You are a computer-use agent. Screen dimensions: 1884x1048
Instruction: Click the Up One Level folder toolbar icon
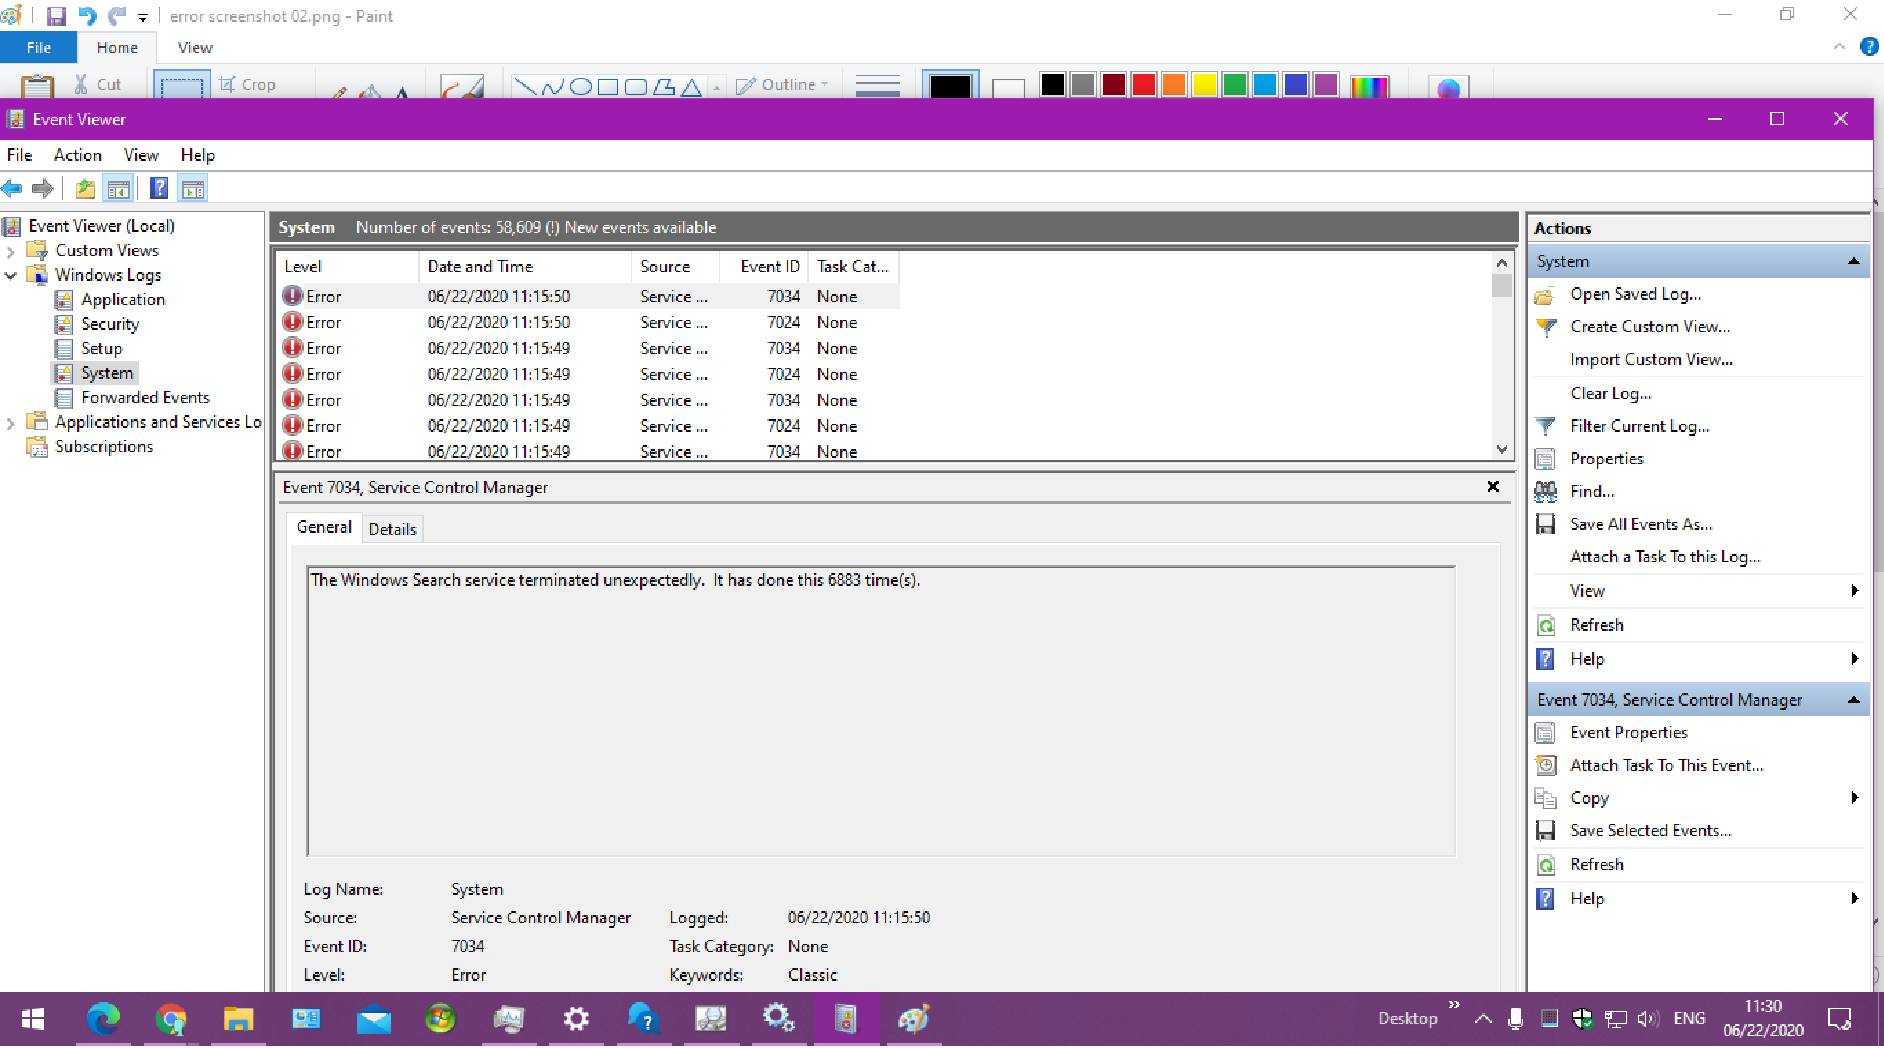click(x=86, y=188)
